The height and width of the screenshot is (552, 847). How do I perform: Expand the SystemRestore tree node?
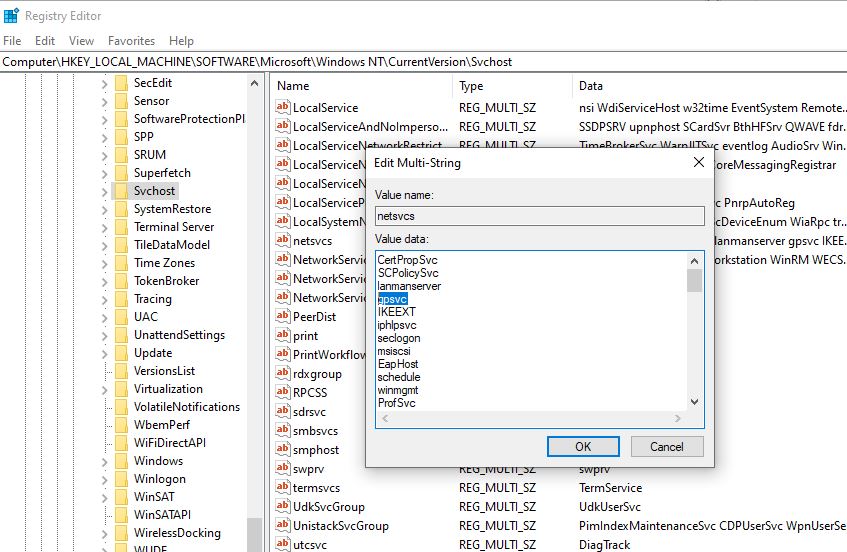coord(104,210)
